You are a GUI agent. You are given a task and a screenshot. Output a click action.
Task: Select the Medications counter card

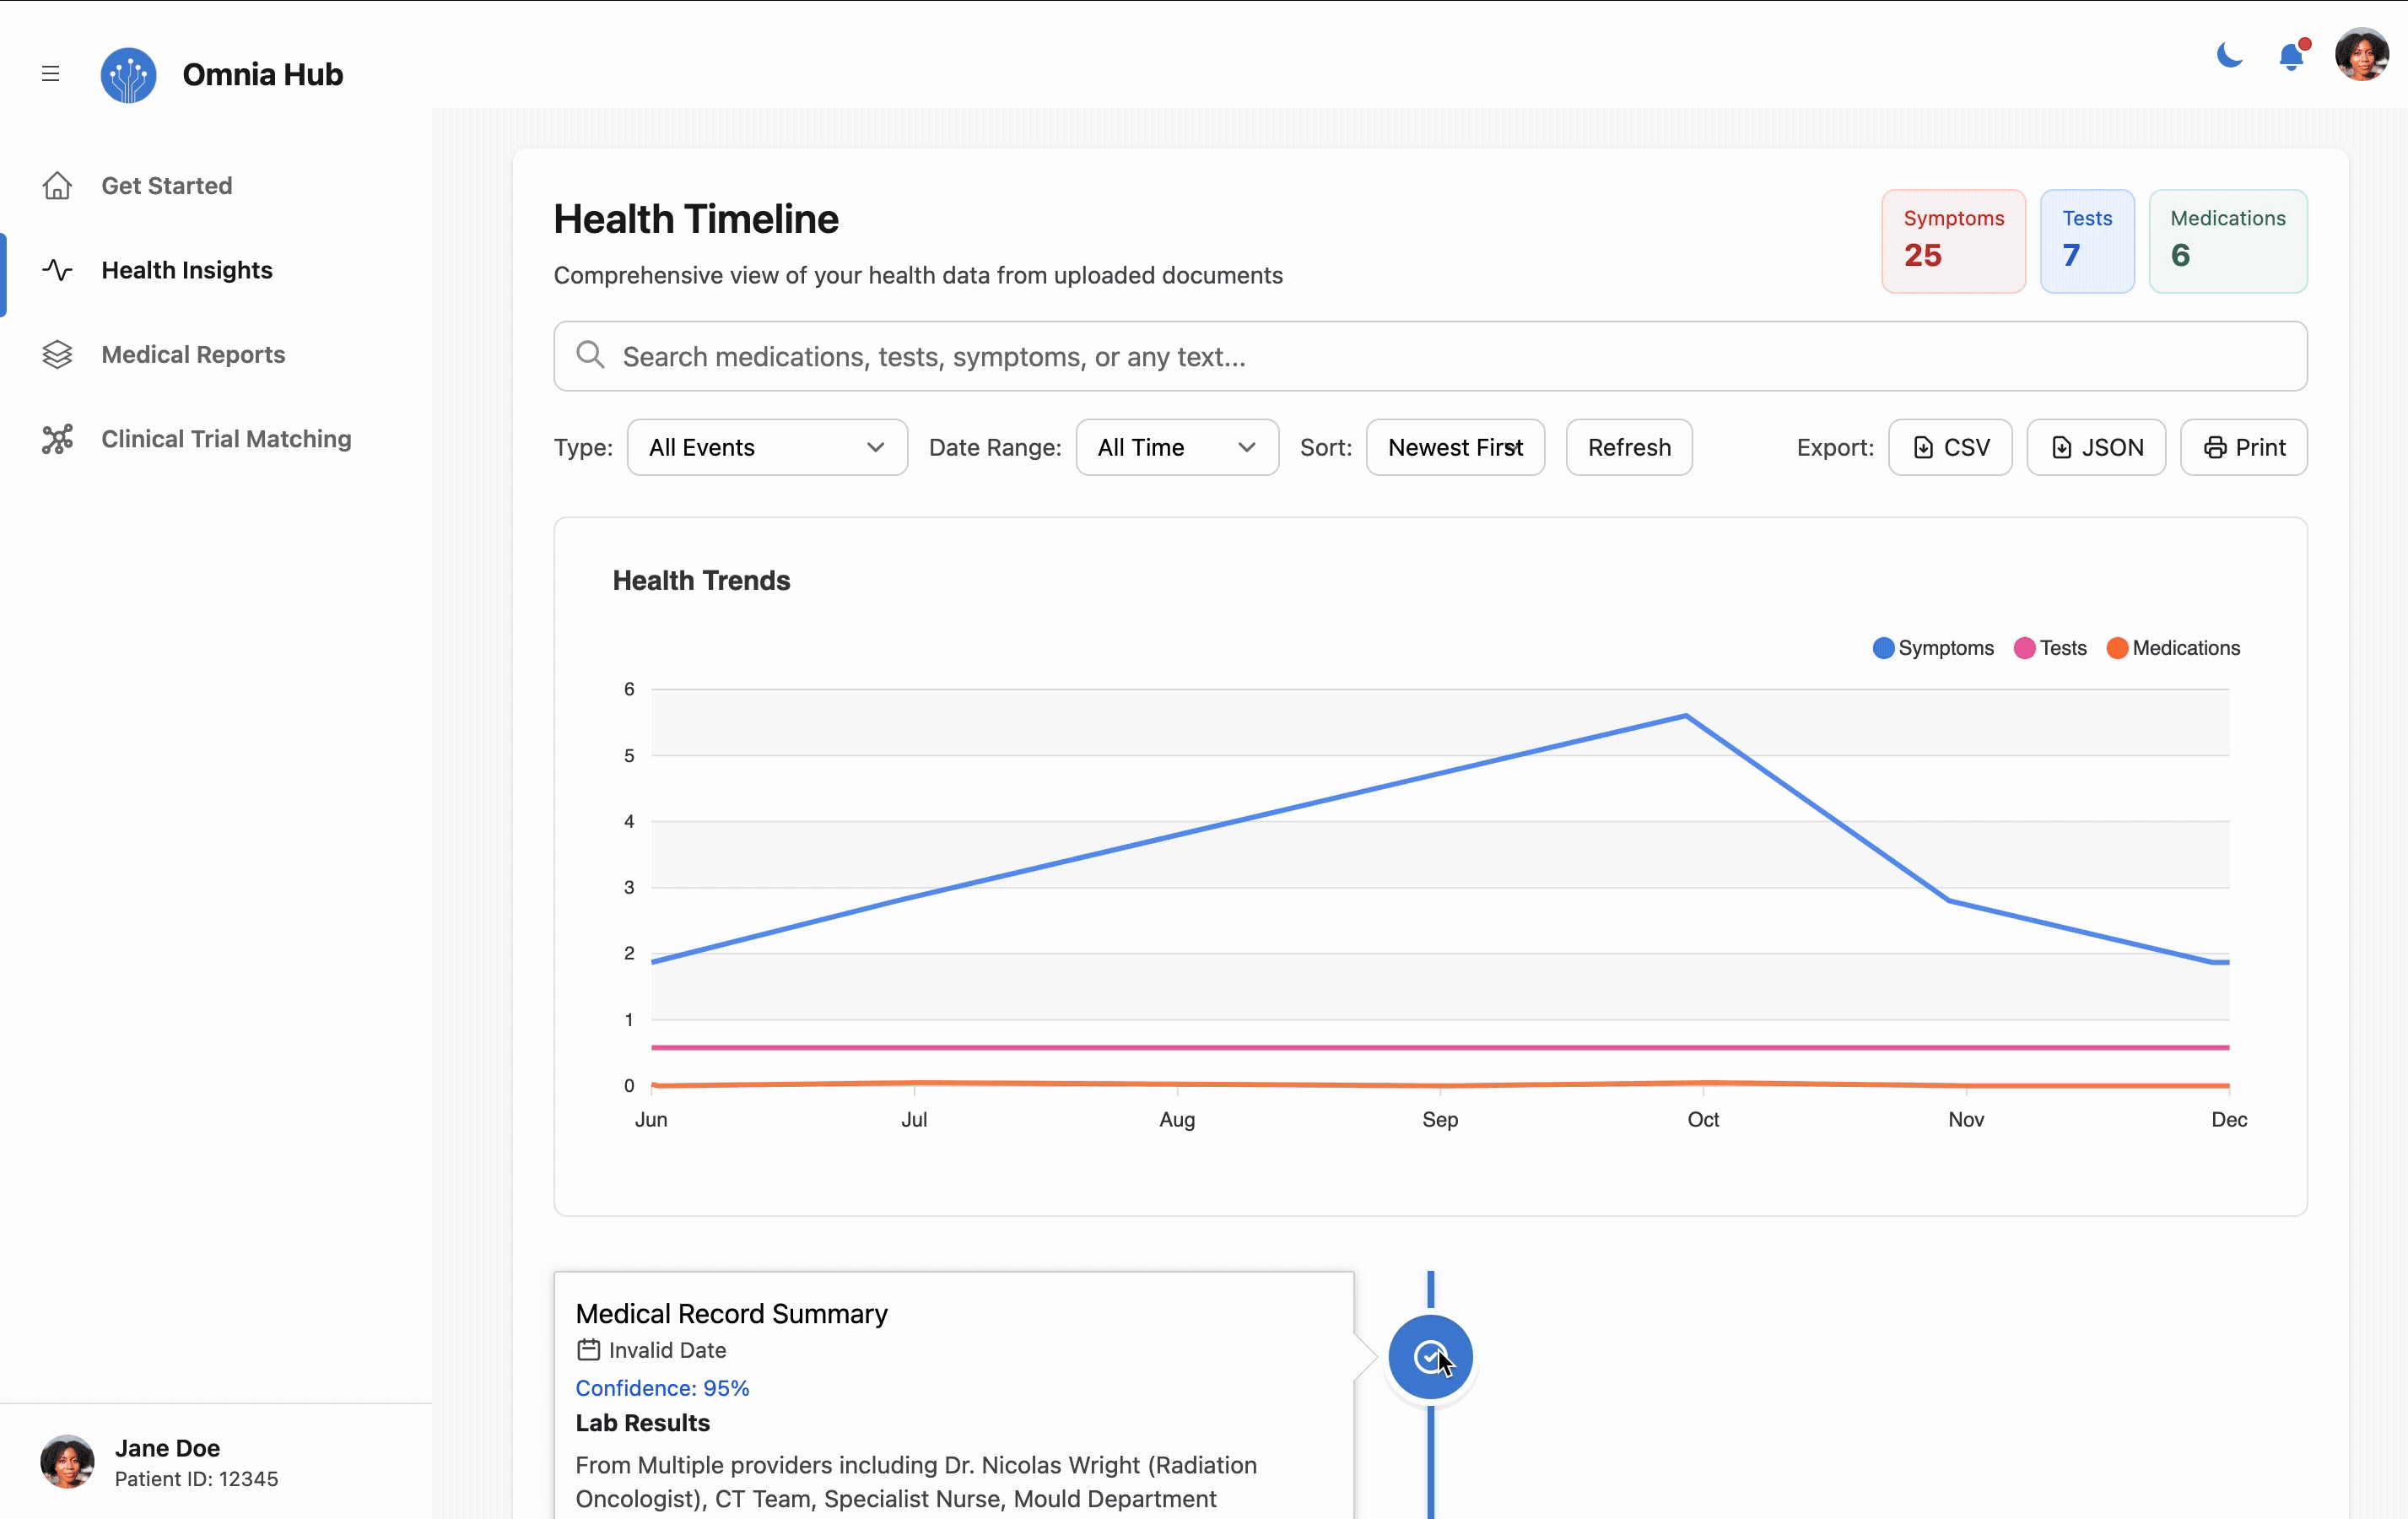(2228, 241)
